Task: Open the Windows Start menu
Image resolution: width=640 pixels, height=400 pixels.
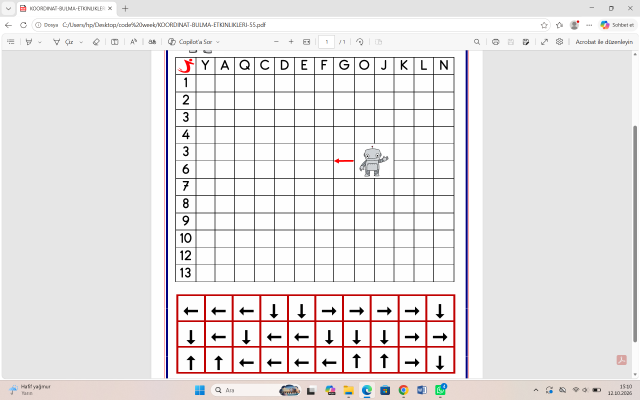Action: [200, 390]
